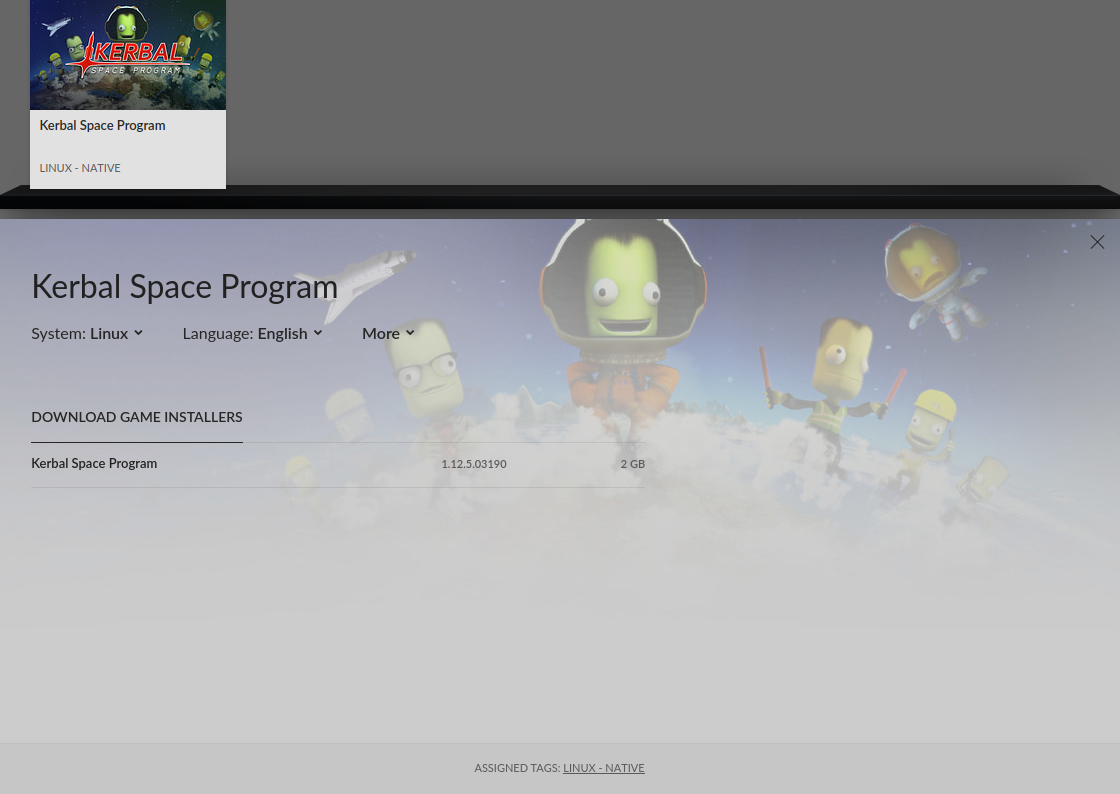Viewport: 1120px width, 794px height.
Task: Open the System: Linux dropdown
Action: tap(87, 333)
